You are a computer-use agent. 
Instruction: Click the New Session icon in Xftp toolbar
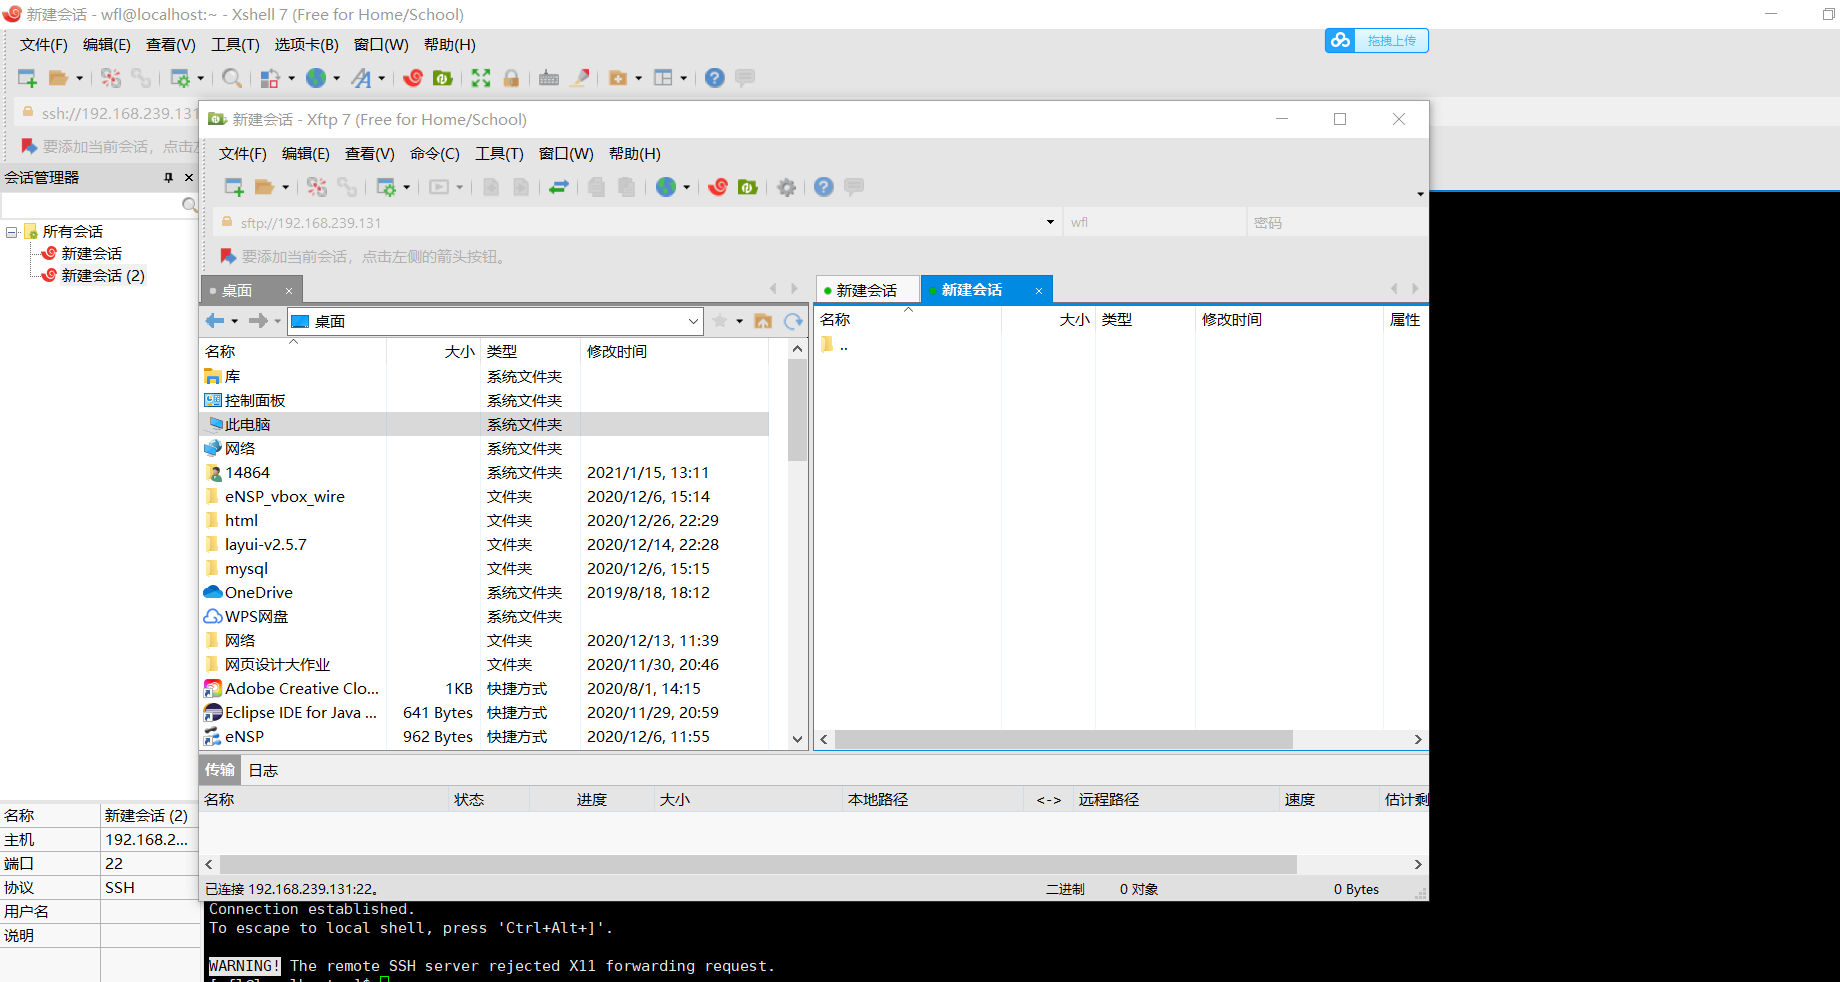[x=234, y=187]
